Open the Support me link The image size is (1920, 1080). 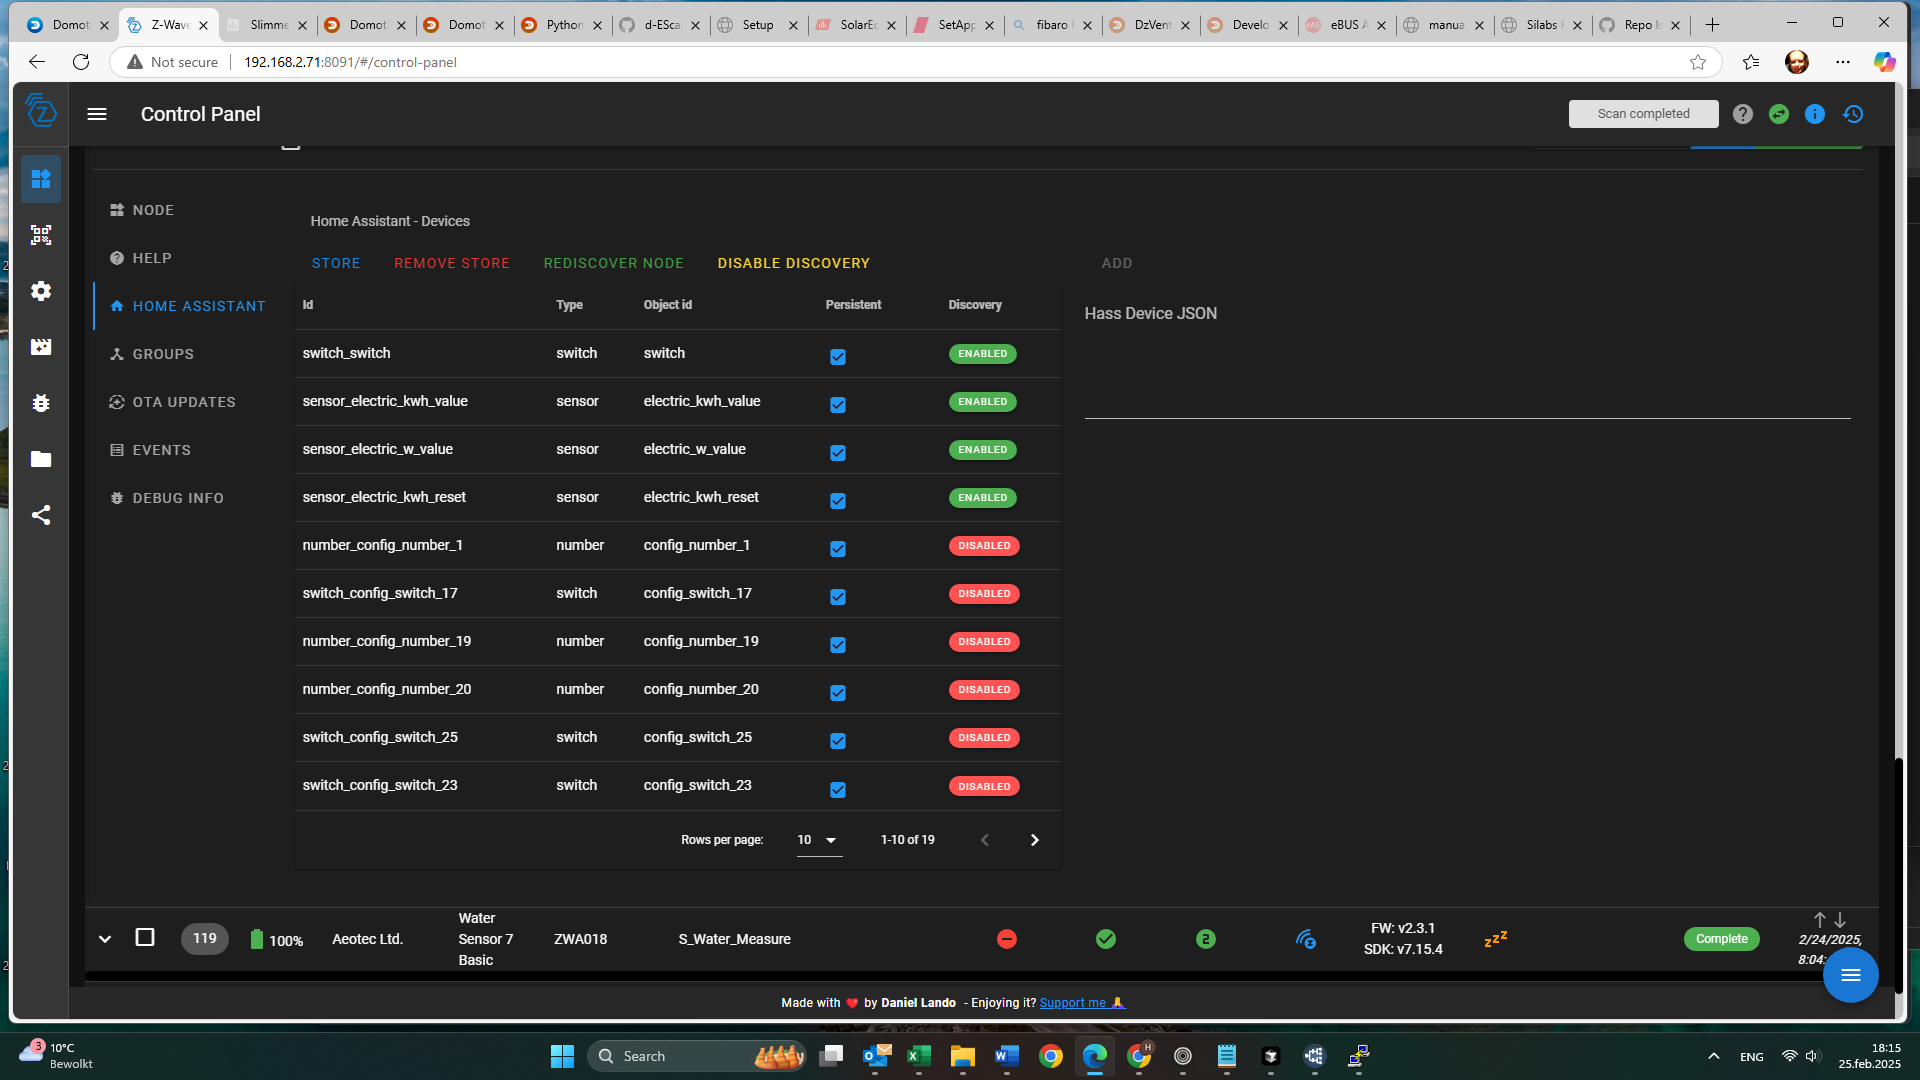[x=1082, y=1003]
